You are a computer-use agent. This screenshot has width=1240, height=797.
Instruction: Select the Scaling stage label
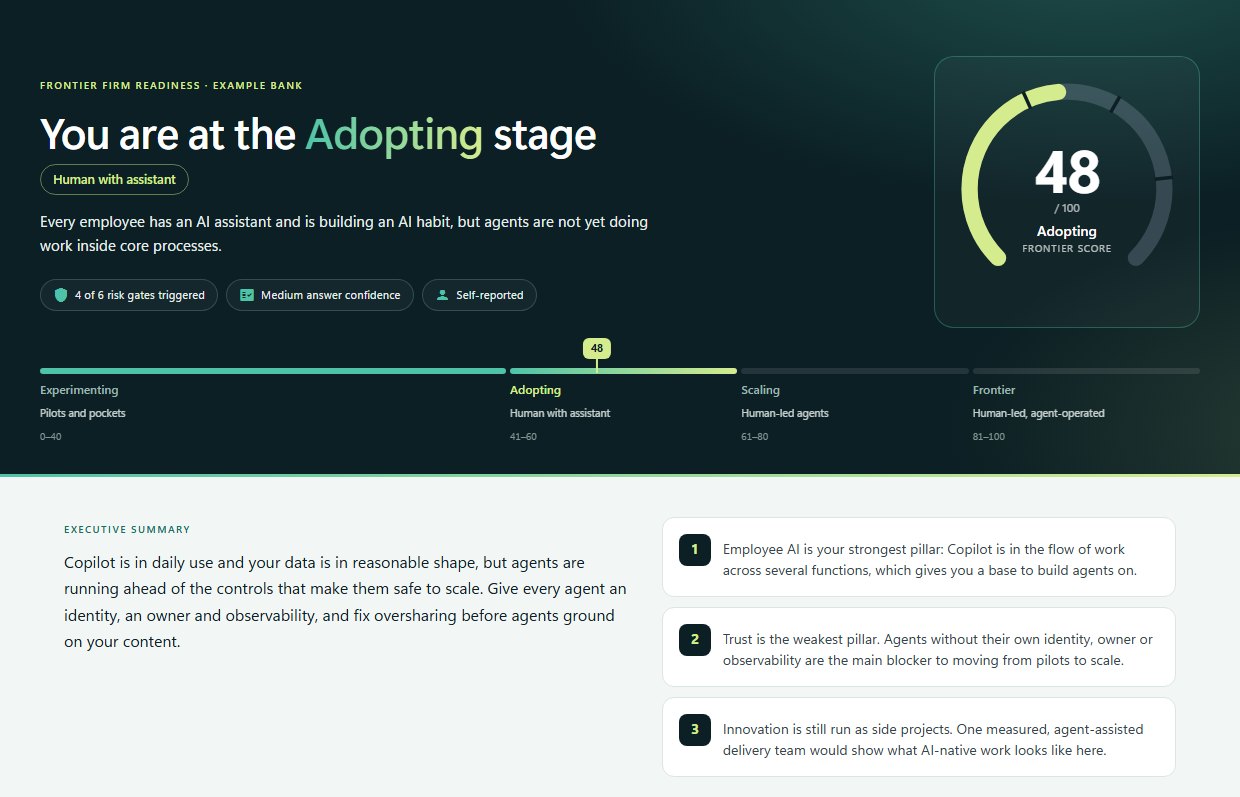tap(760, 390)
